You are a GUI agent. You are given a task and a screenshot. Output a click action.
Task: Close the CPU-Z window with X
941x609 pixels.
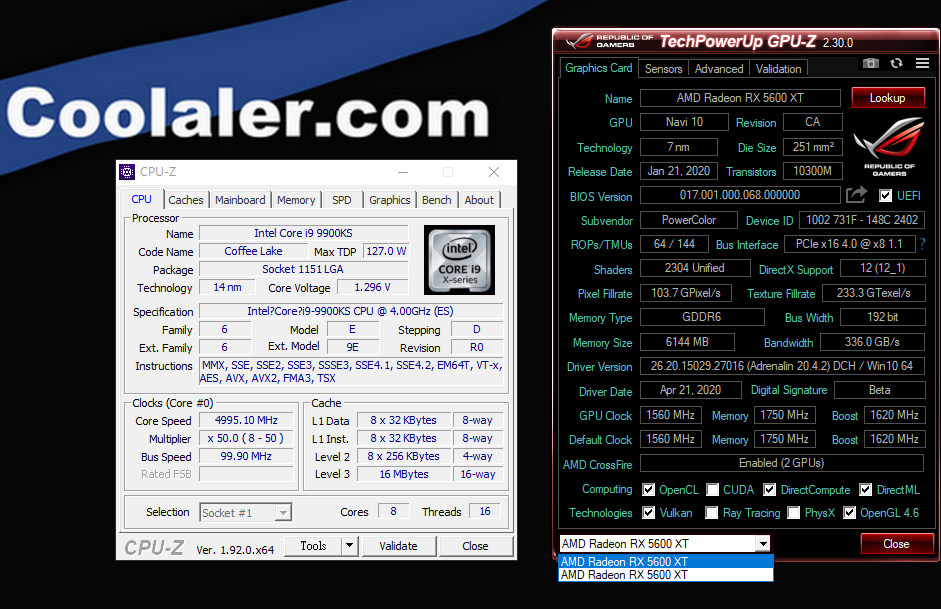coord(494,172)
